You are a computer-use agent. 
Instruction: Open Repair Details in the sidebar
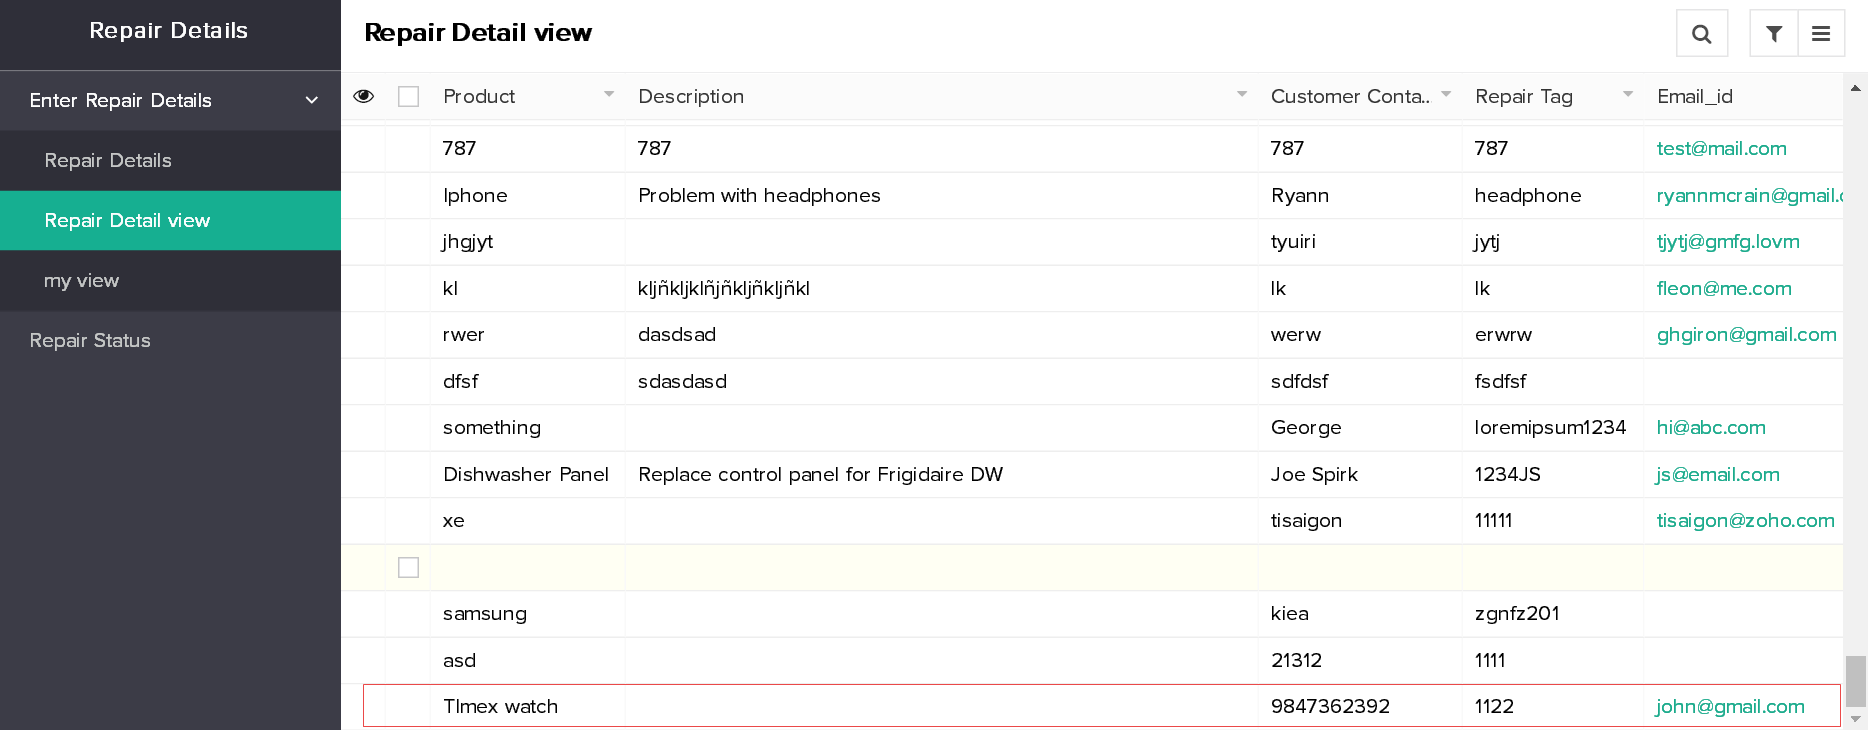(108, 160)
